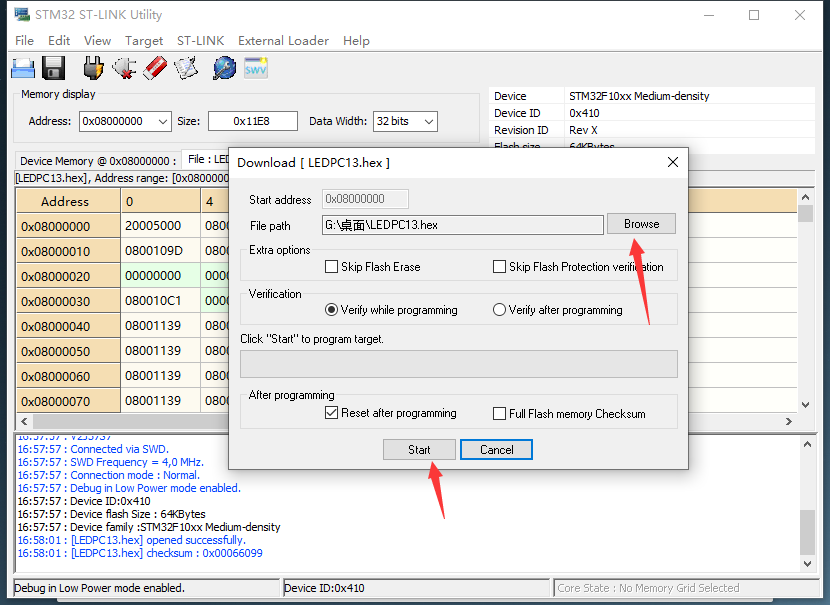Click the Open file toolbar icon
The image size is (830, 605).
coord(23,68)
